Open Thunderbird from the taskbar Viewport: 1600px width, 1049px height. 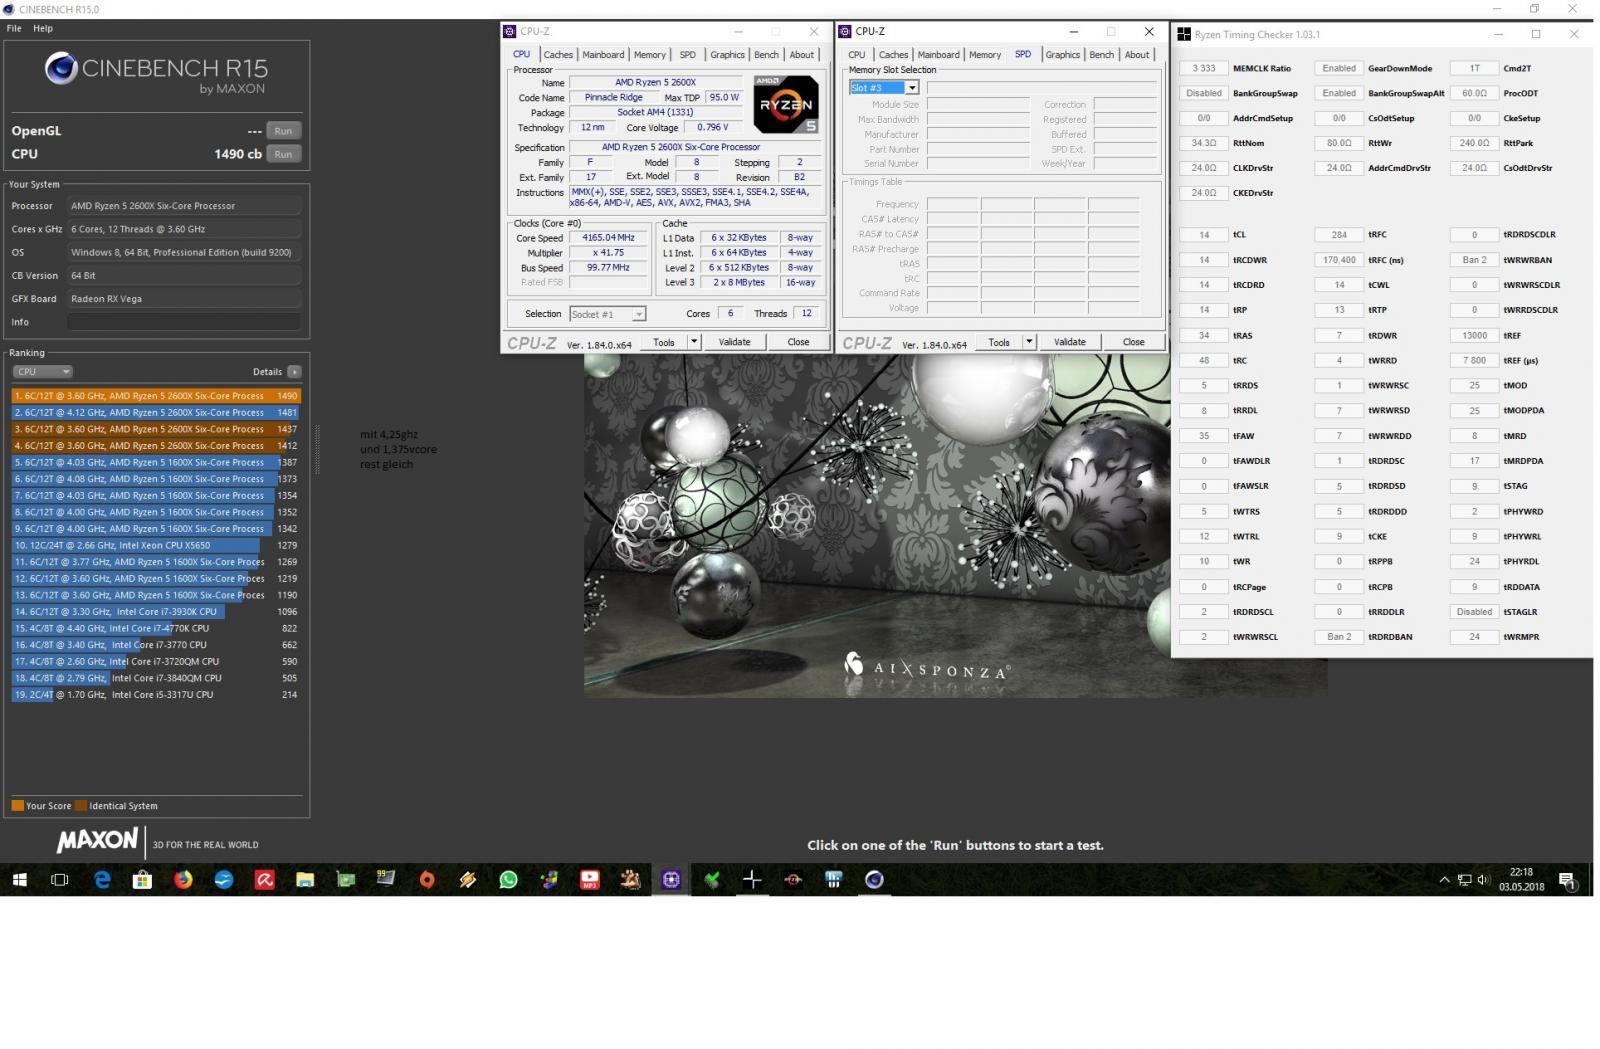[x=224, y=880]
